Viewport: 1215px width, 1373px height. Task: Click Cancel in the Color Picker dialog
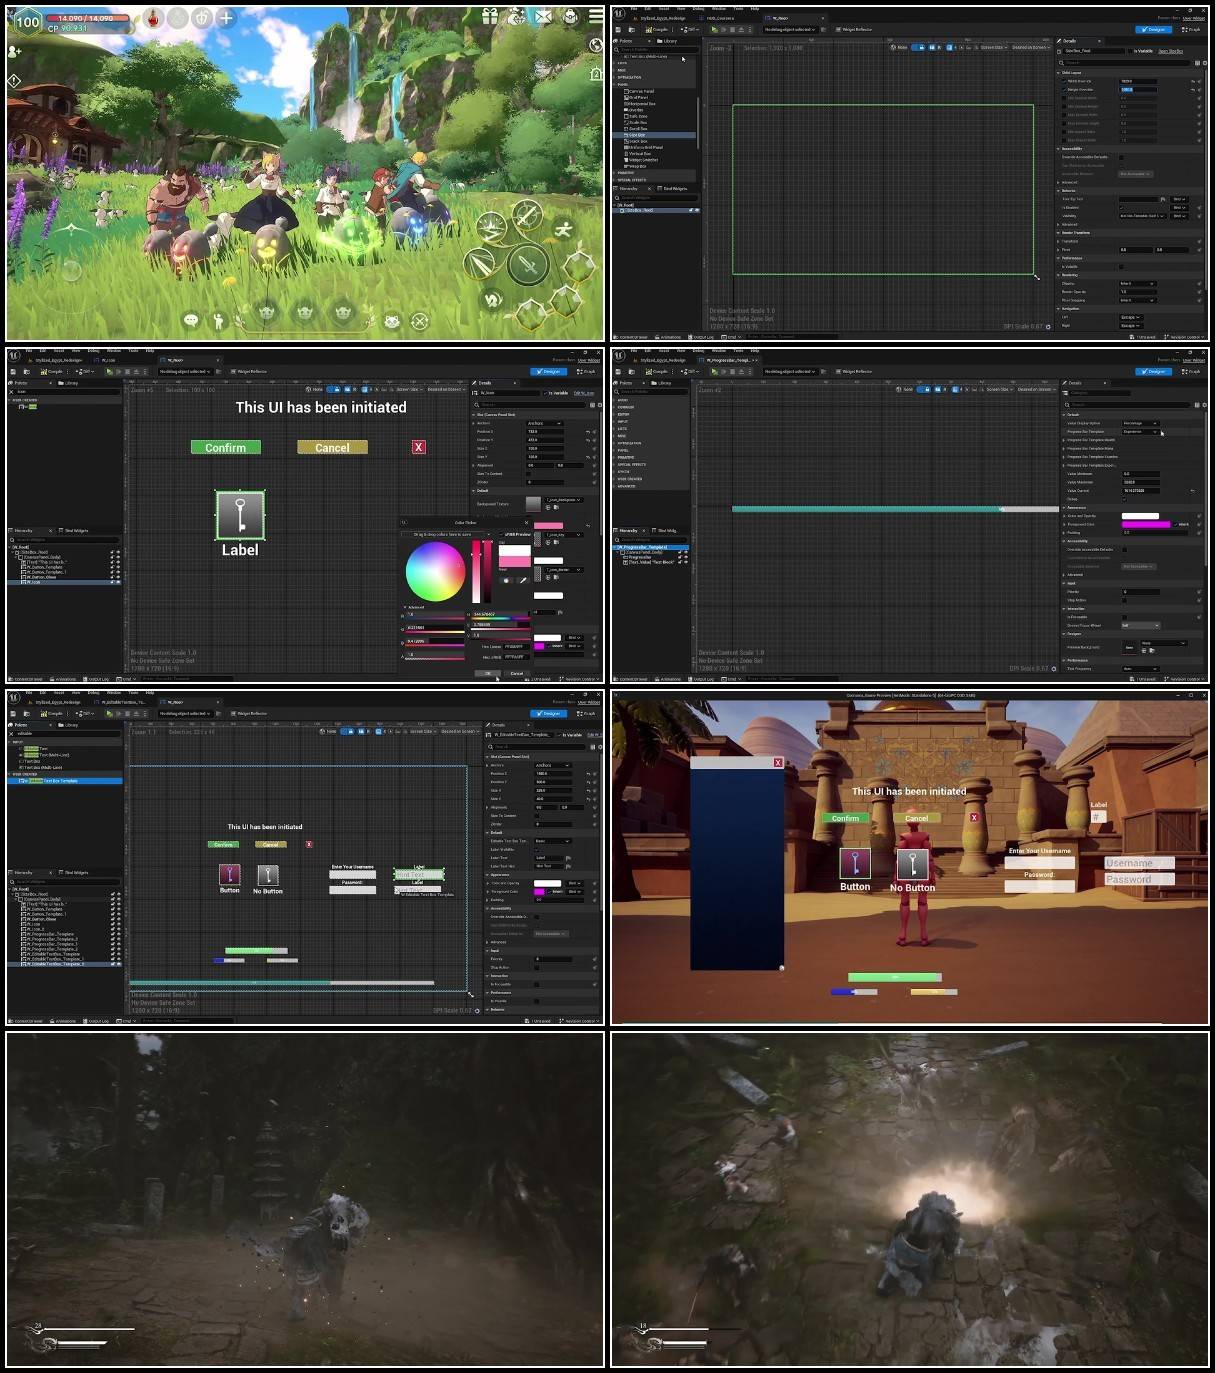click(516, 673)
